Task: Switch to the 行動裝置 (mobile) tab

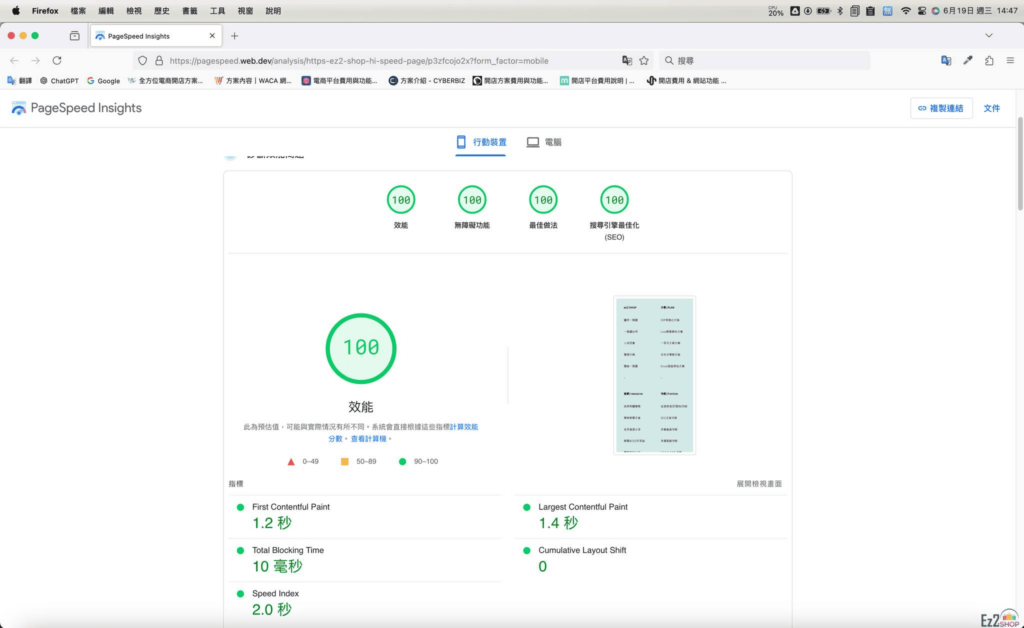Action: tap(481, 142)
